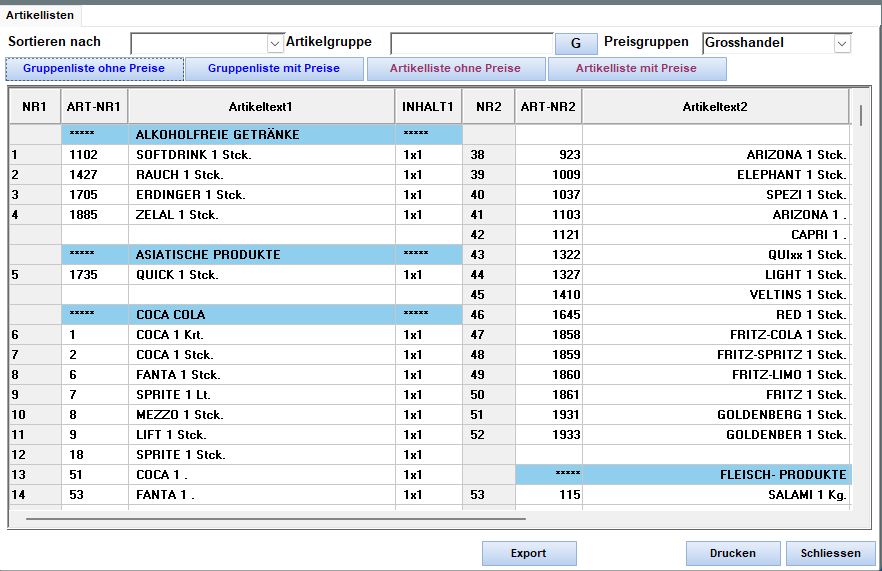Select the Artikellisten tab
The height and width of the screenshot is (571, 882).
pos(40,15)
